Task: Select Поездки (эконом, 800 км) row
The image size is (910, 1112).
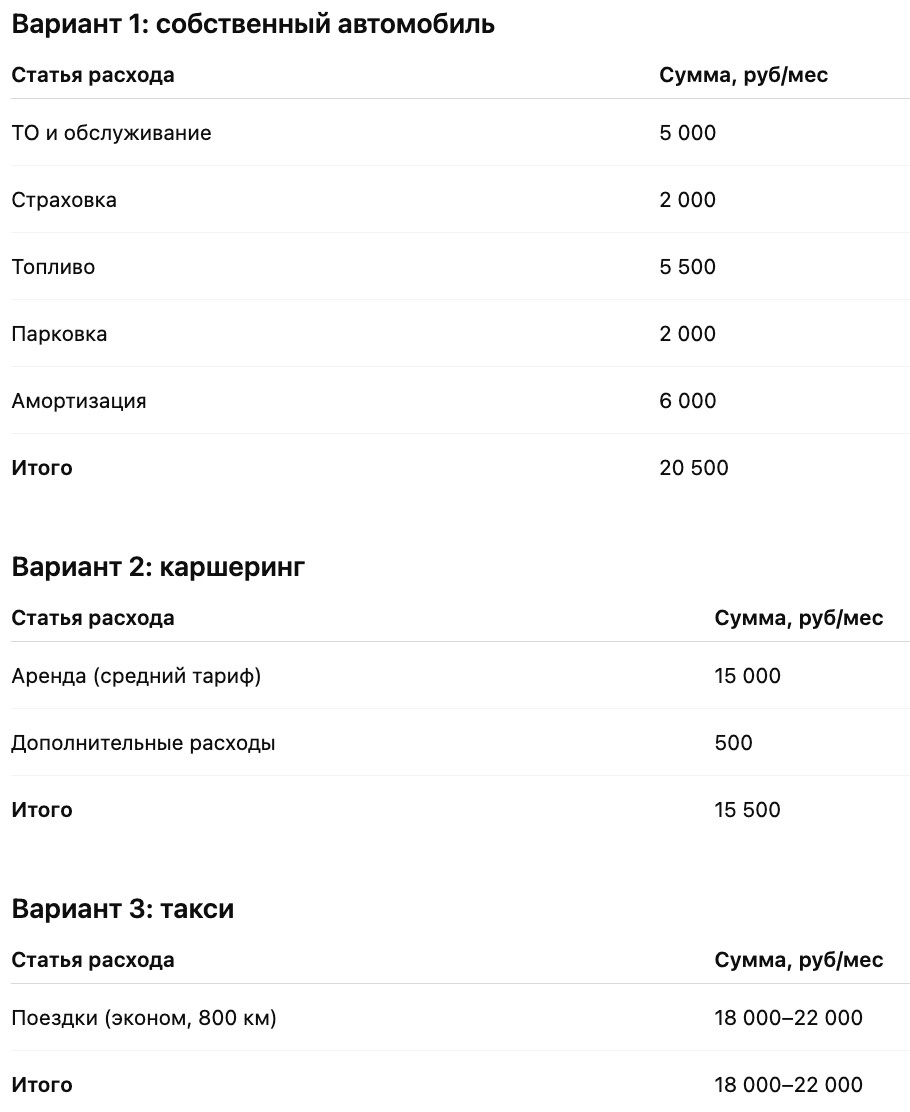Action: (x=460, y=1018)
